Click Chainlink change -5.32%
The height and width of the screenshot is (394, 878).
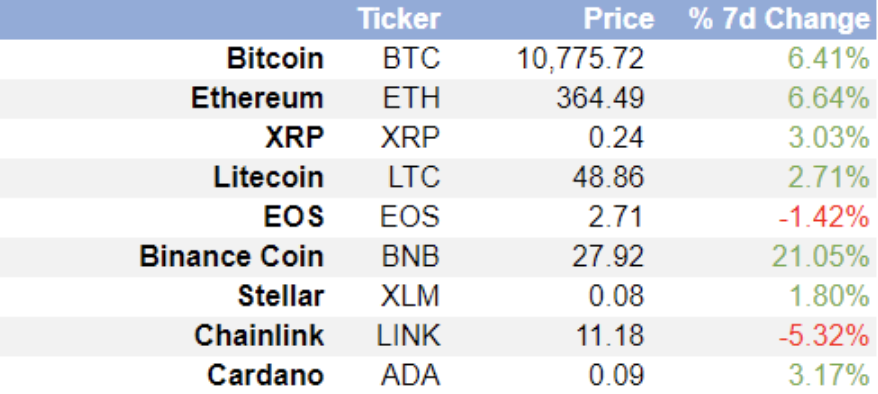824,336
